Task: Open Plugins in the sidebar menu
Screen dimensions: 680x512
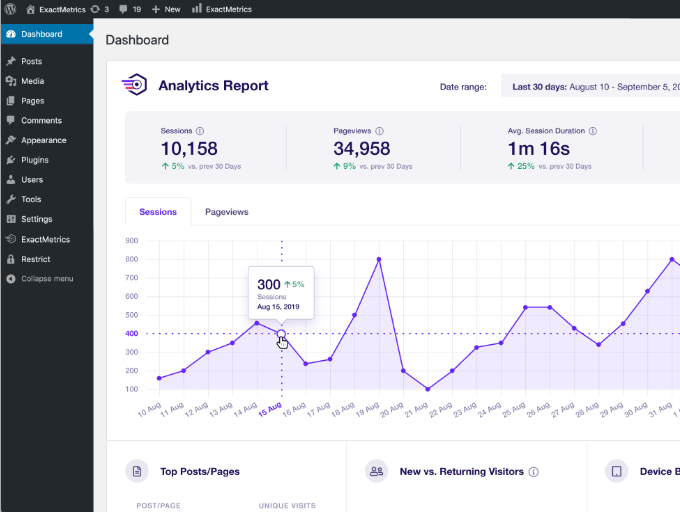Action: (34, 160)
